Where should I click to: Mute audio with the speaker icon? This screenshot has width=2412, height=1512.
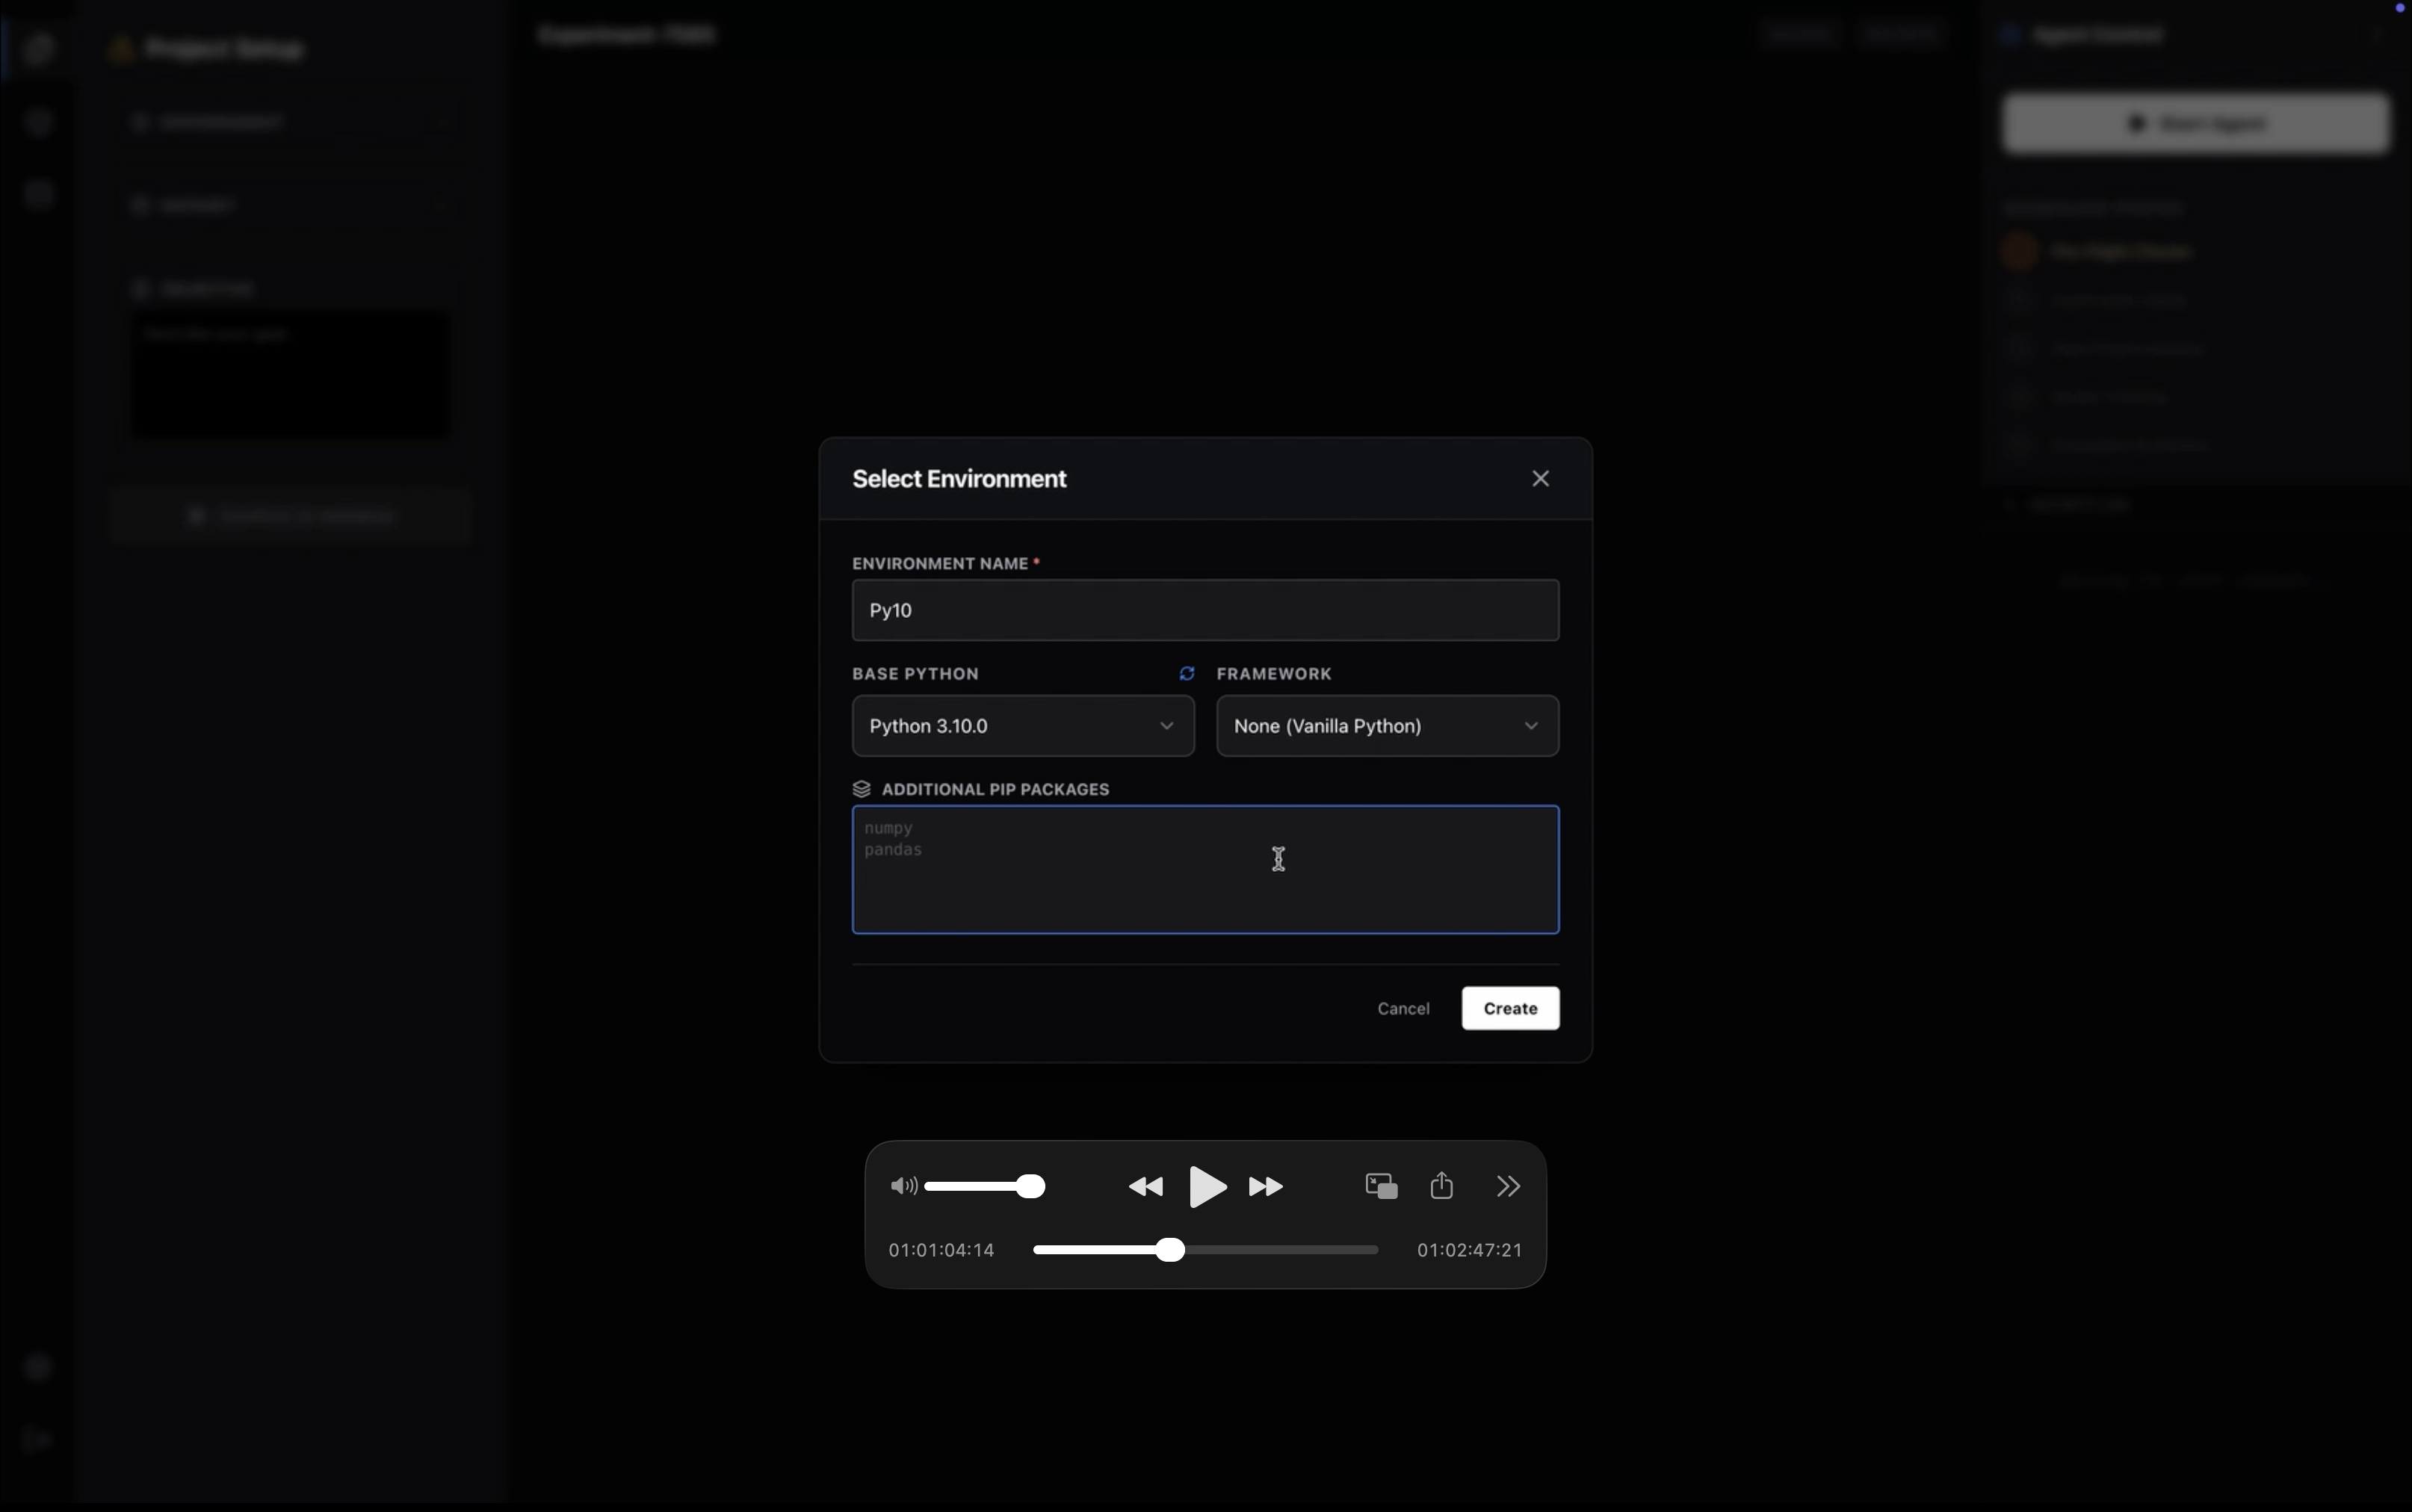903,1186
